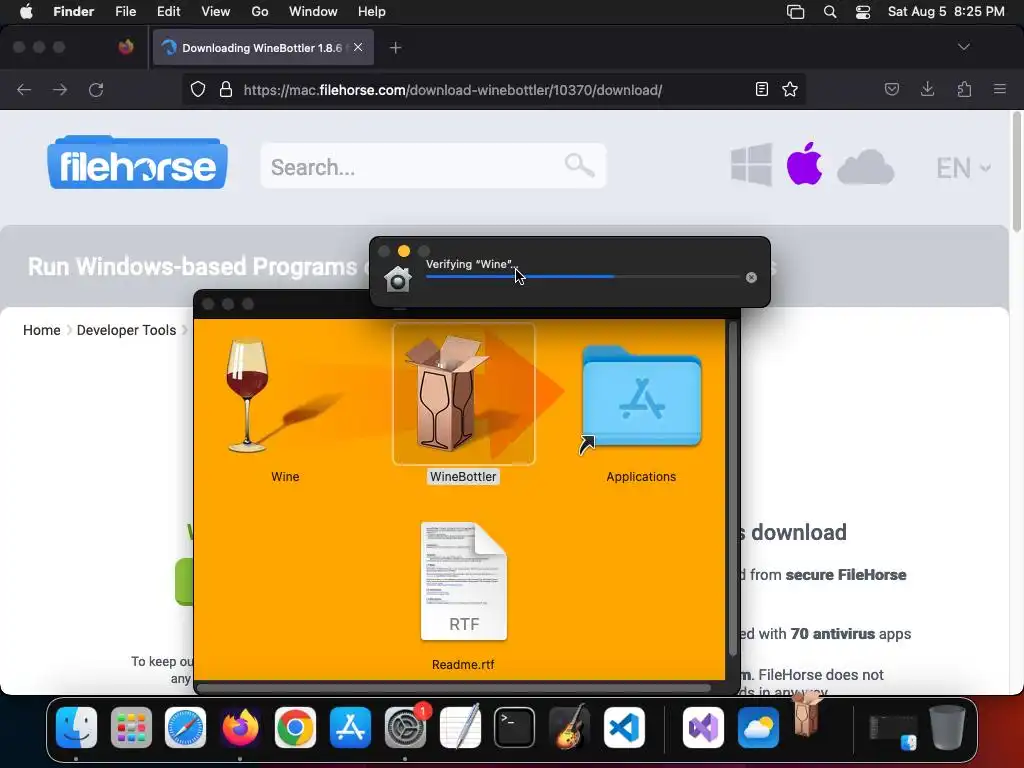Open Safari from the Dock
1024x768 pixels.
coord(185,728)
